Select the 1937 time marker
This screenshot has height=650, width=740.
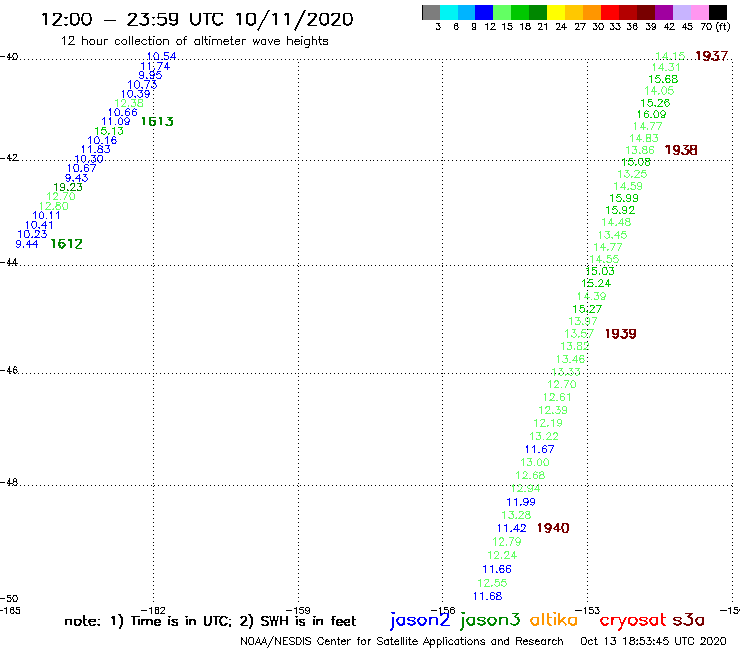point(711,56)
